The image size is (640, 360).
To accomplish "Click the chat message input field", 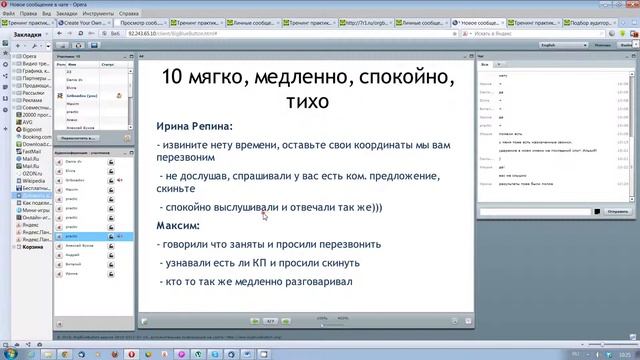I will tap(535, 211).
